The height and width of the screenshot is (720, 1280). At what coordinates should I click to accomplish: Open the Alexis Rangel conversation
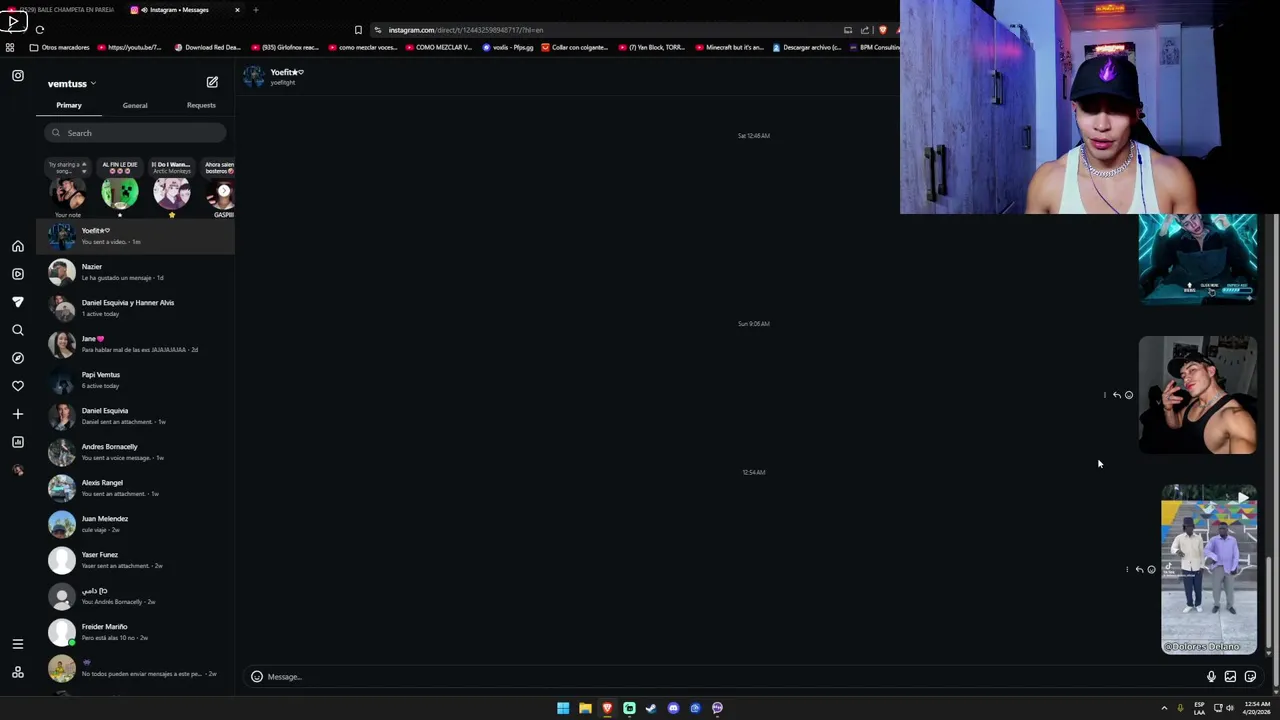pyautogui.click(x=136, y=488)
